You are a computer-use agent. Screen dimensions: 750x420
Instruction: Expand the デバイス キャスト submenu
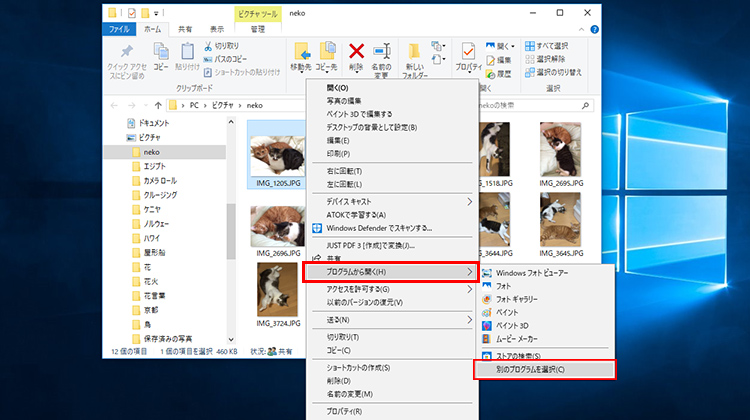[x=391, y=201]
